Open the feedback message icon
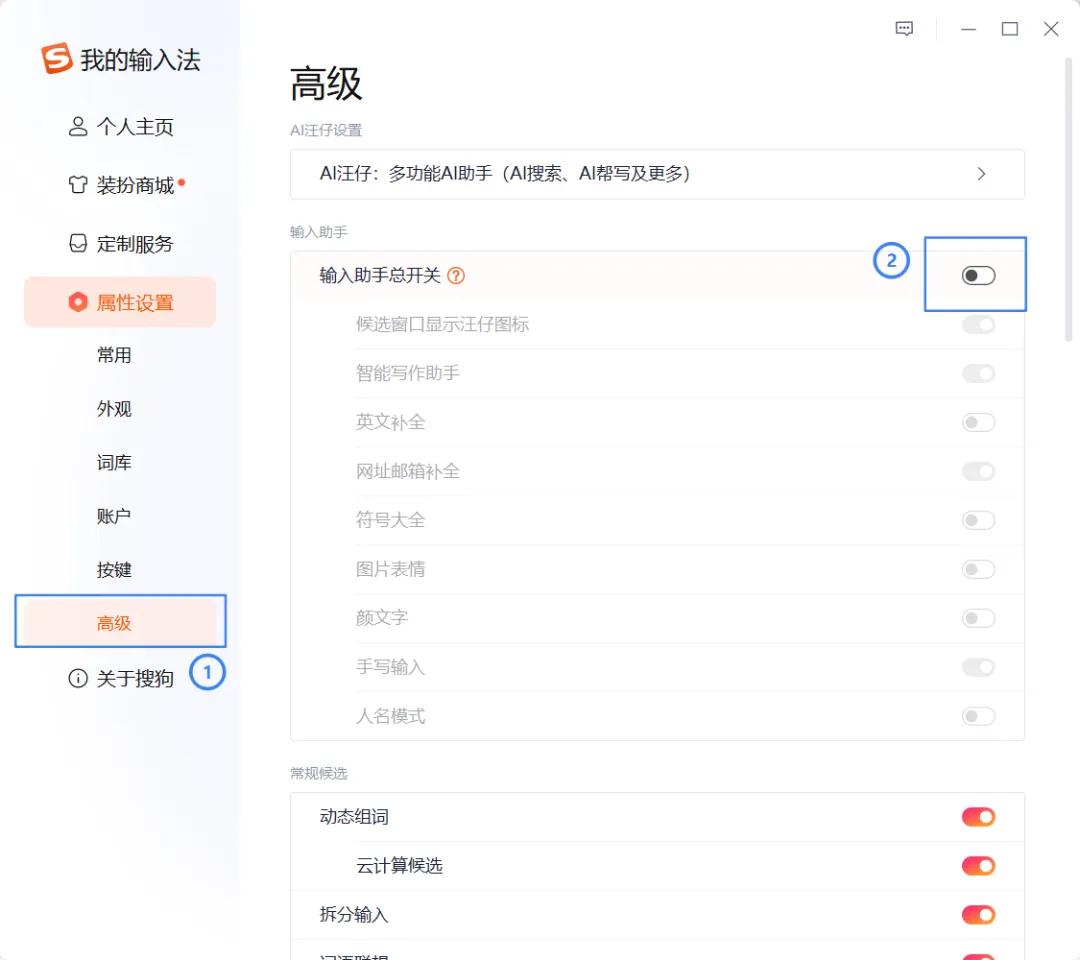Image resolution: width=1080 pixels, height=960 pixels. click(x=904, y=29)
